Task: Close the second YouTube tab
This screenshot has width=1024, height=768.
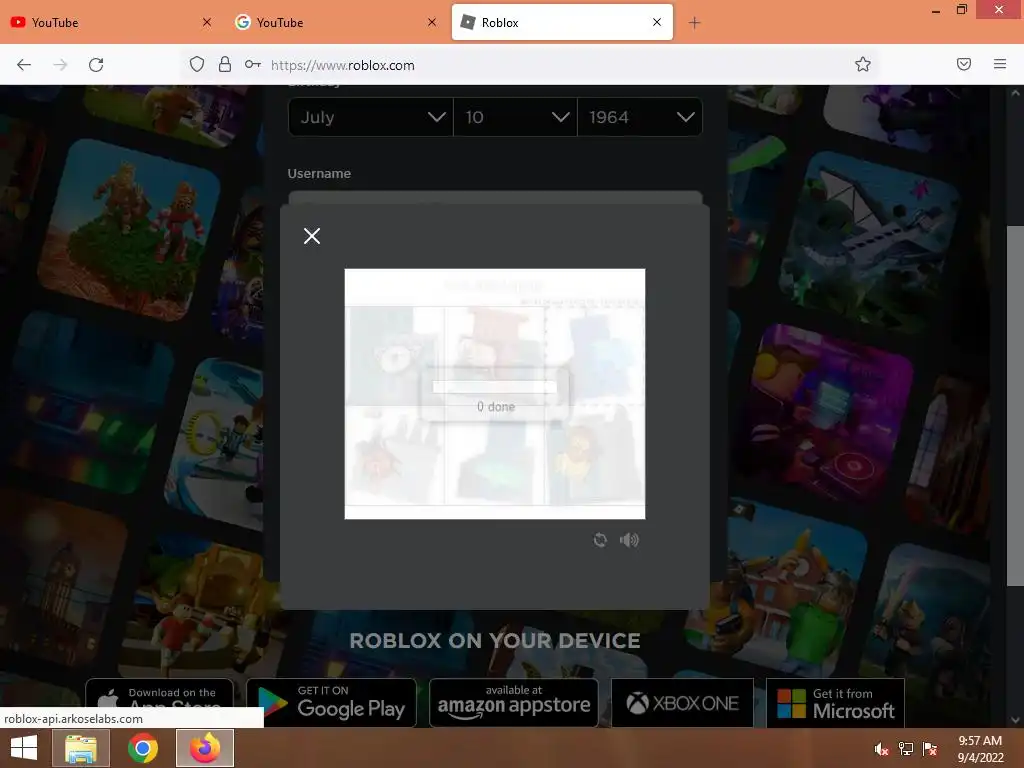Action: pyautogui.click(x=432, y=22)
